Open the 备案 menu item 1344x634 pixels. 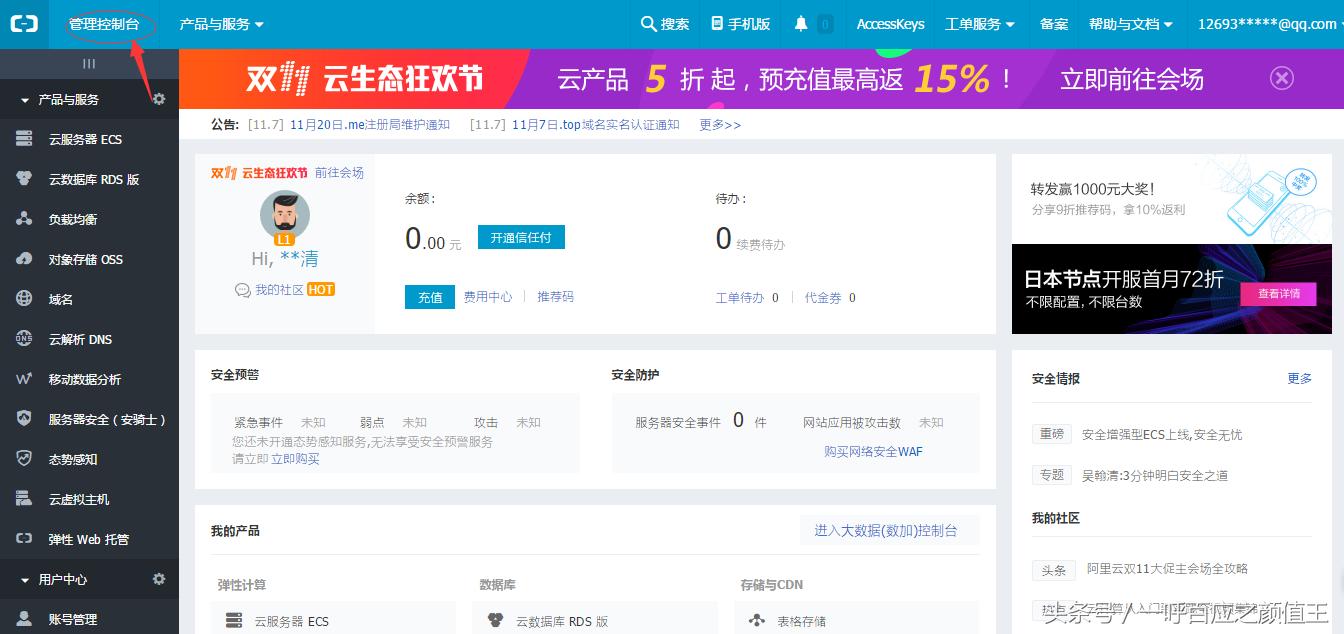click(x=1053, y=23)
